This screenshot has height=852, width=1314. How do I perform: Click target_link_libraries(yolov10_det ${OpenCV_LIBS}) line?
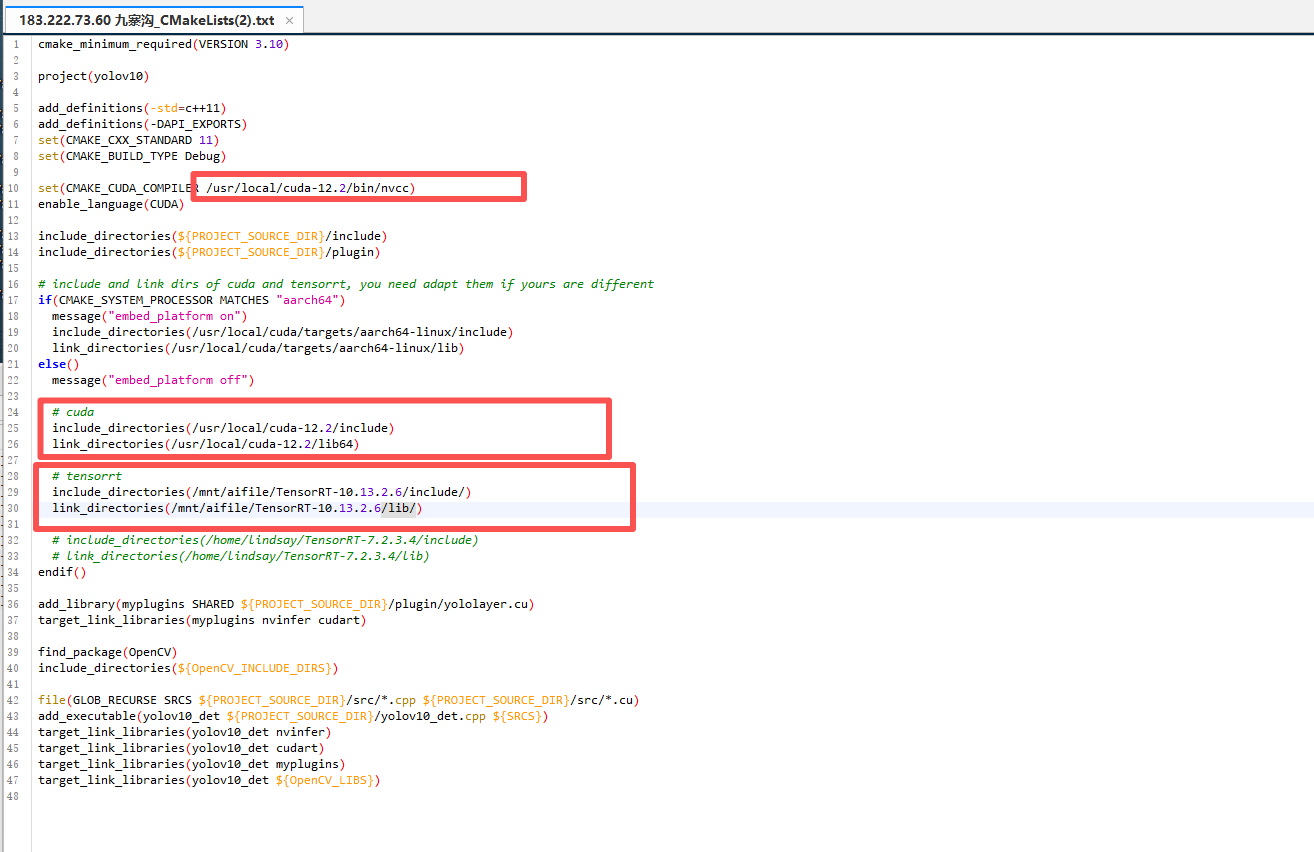209,780
